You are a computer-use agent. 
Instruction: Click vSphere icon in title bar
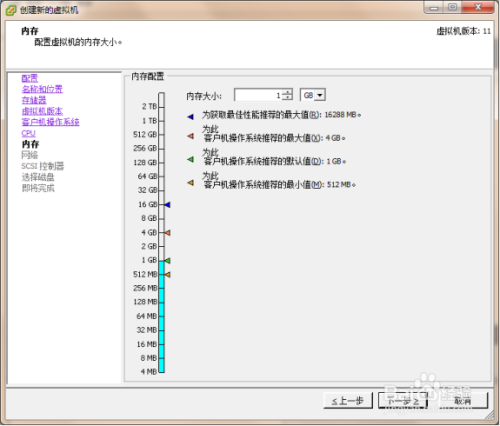[11, 10]
